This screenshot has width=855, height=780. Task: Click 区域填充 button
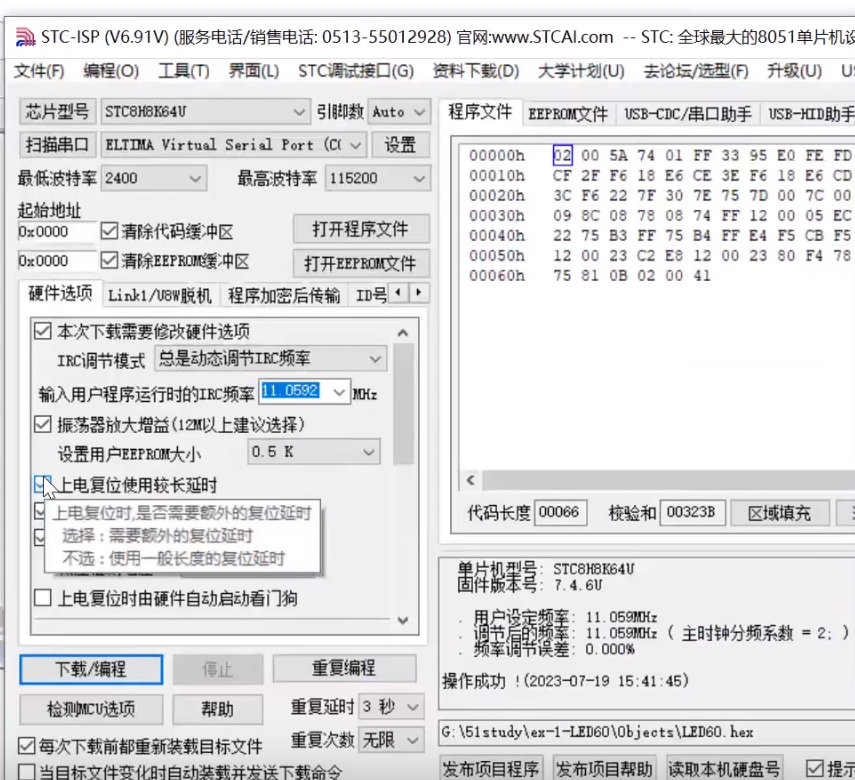[780, 513]
